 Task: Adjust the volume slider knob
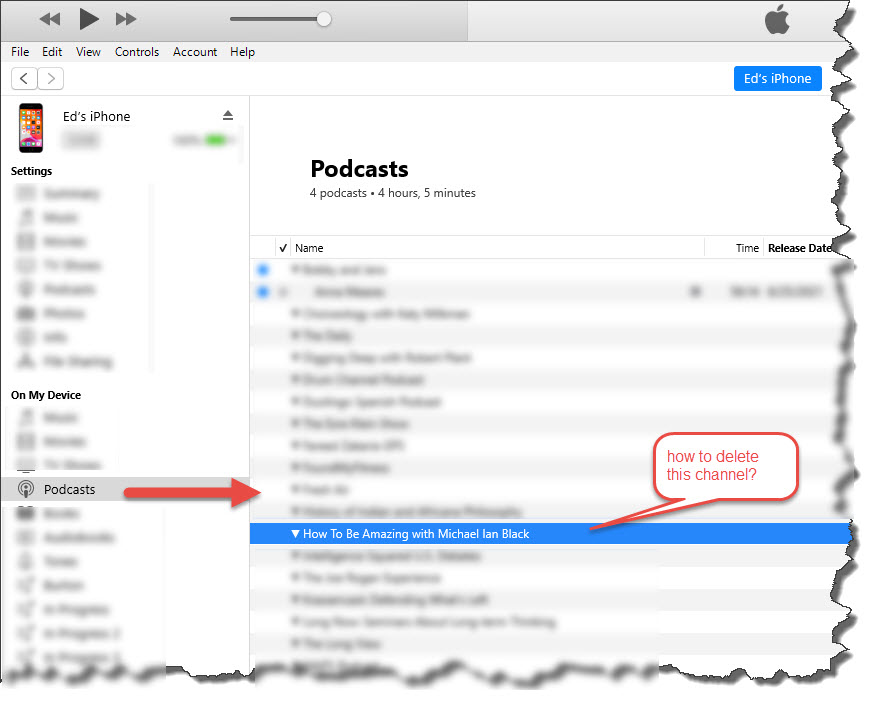coord(323,19)
